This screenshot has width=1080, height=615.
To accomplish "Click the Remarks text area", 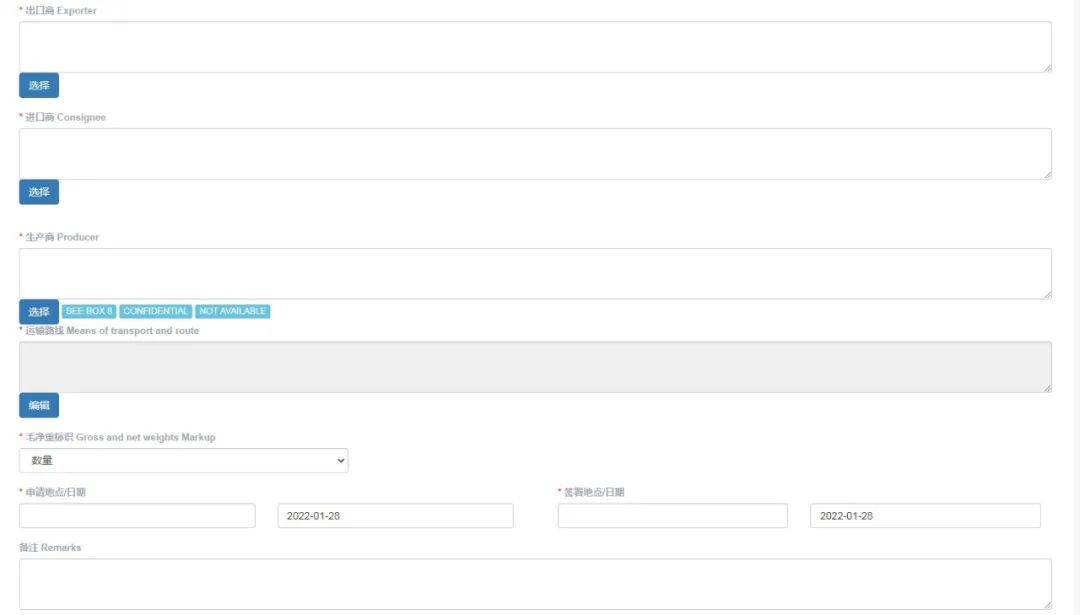I will tap(535, 584).
